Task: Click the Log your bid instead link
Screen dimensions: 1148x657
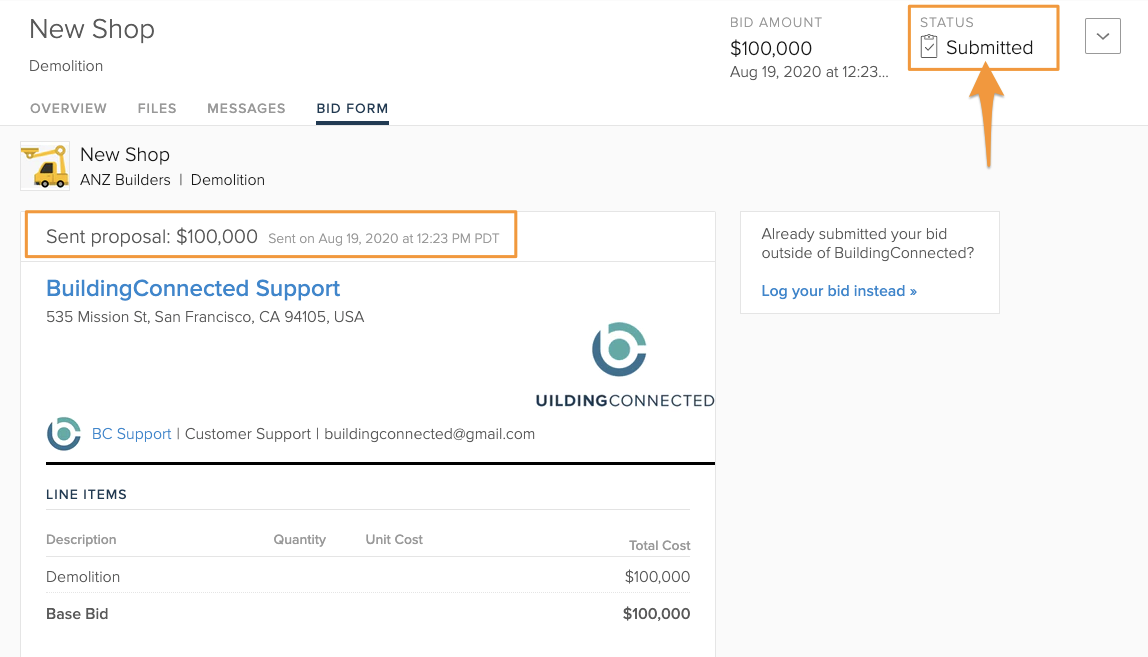Action: [x=839, y=291]
